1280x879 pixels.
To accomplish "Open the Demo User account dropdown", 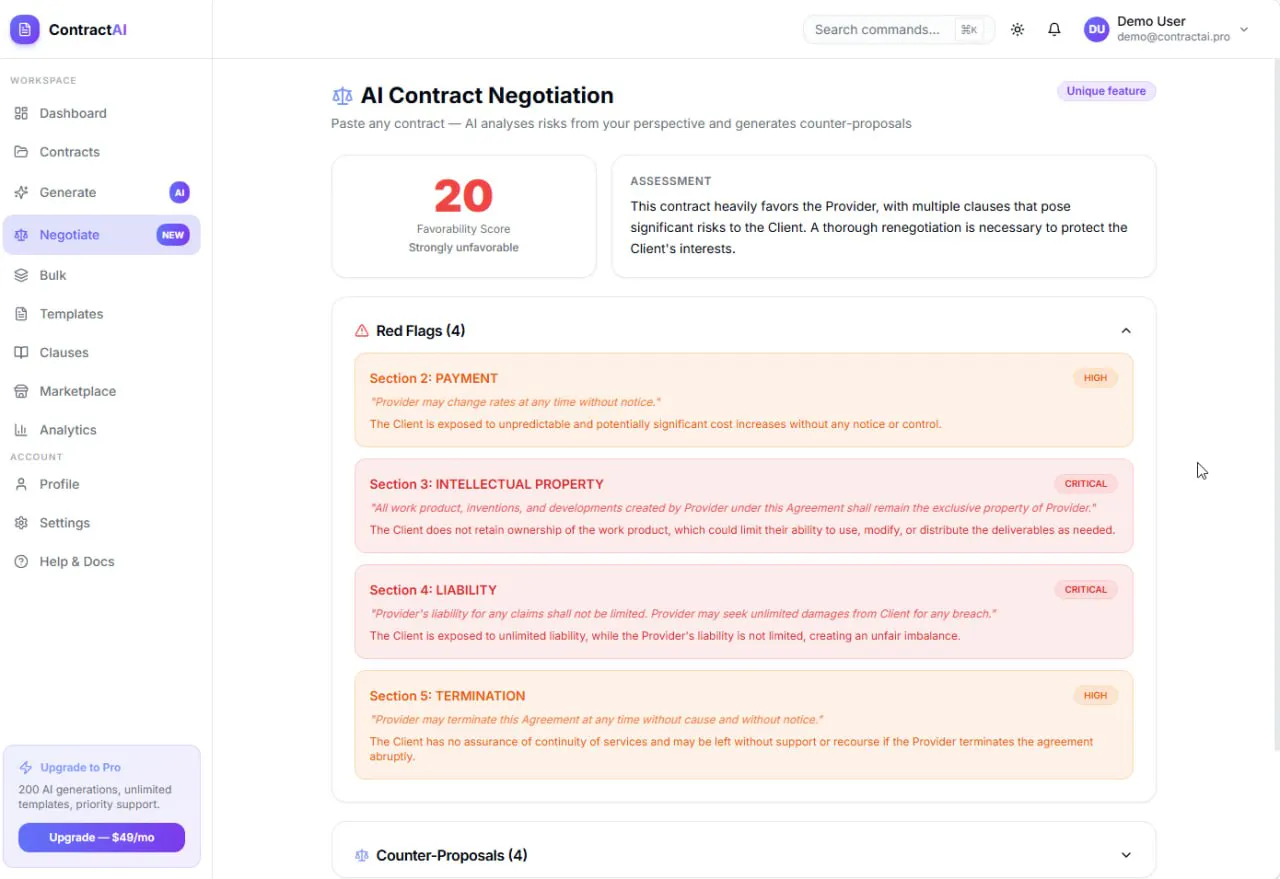I will coord(1168,29).
